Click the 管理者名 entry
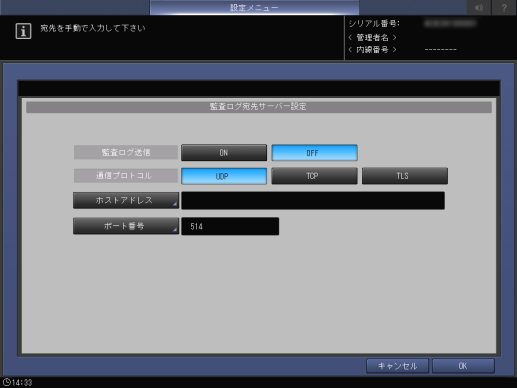 [x=372, y=37]
